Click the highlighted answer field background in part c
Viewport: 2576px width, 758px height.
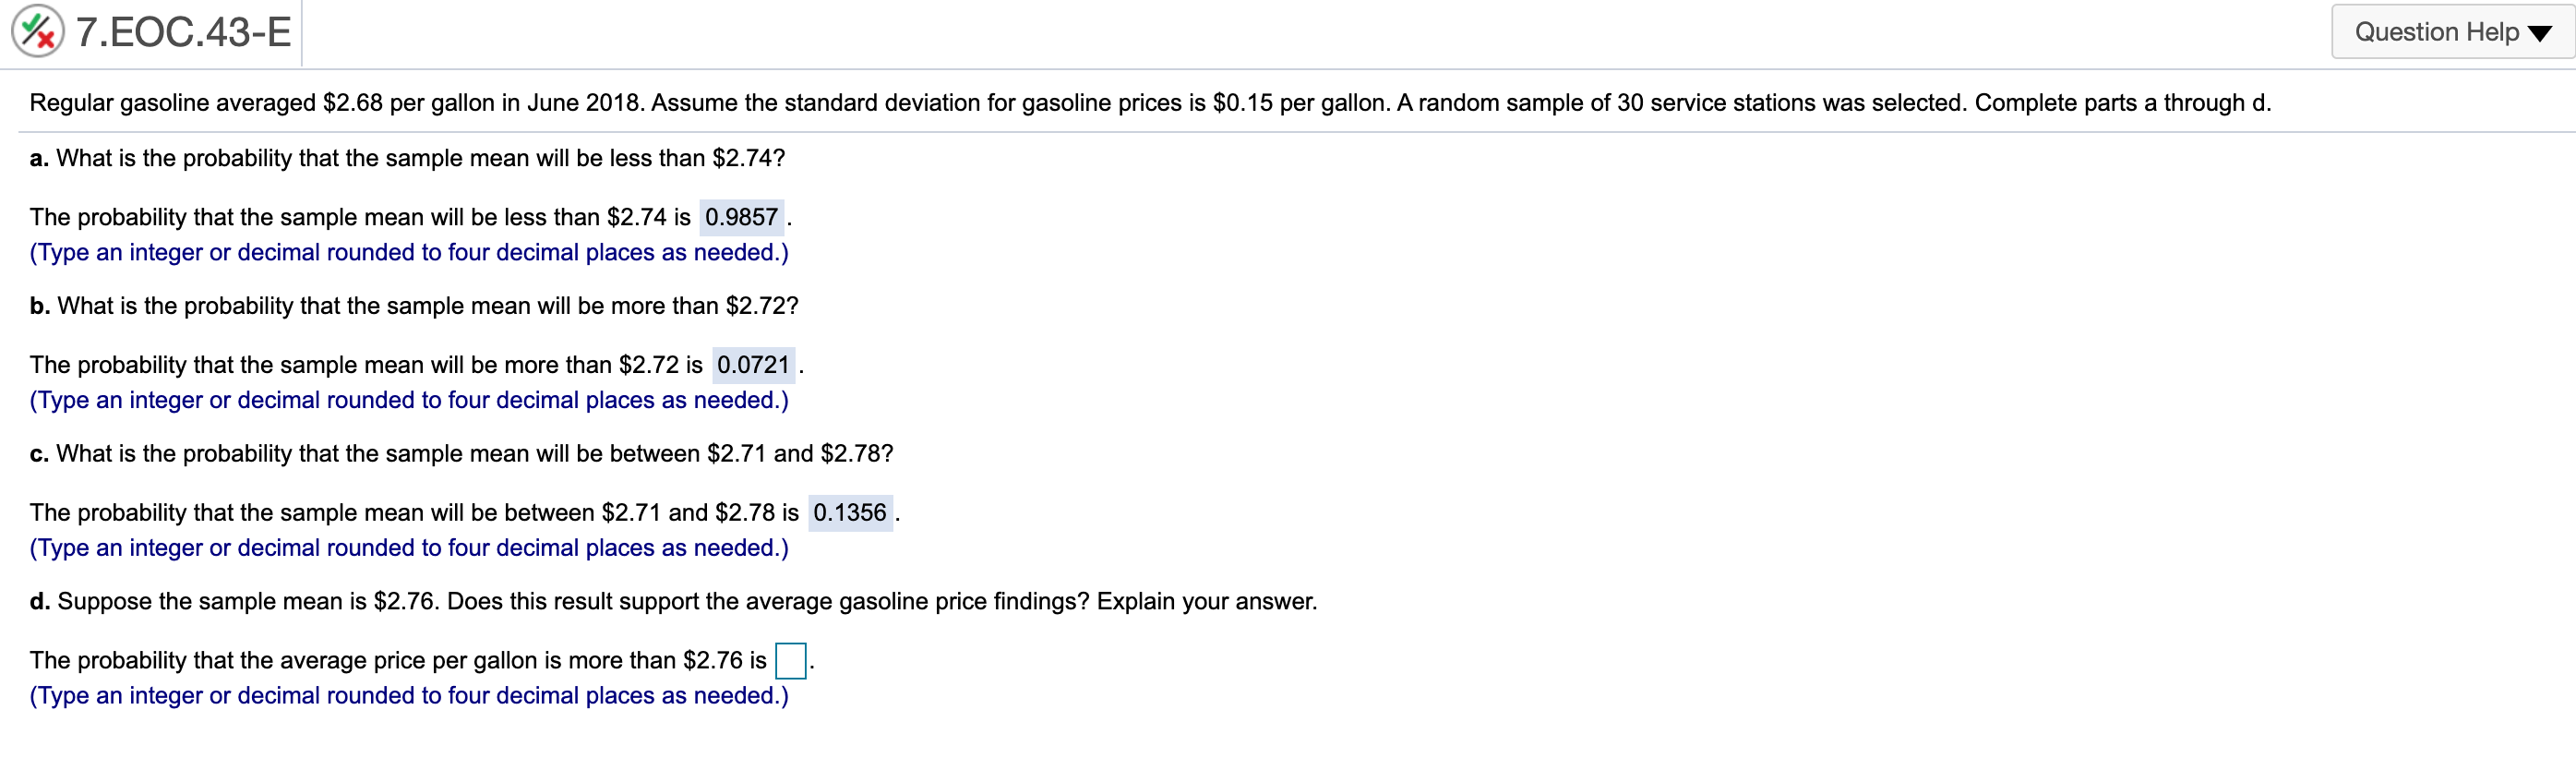(851, 513)
